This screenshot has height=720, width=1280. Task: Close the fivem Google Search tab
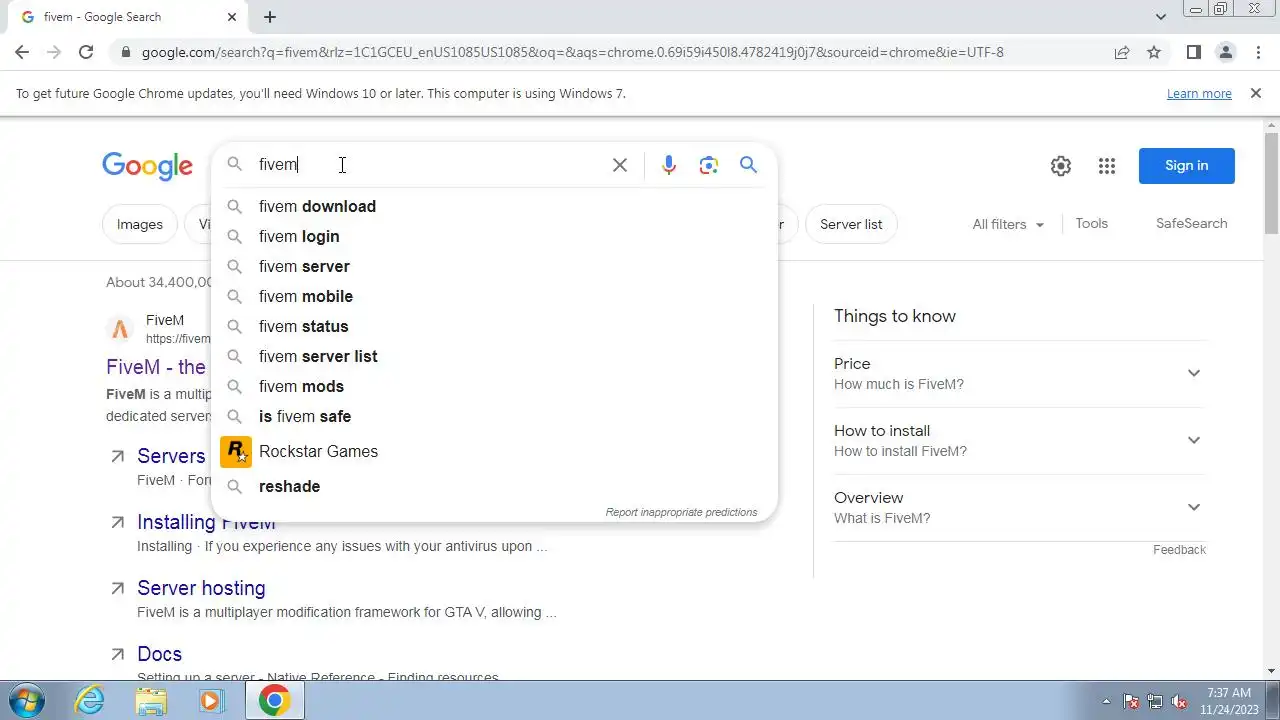point(232,17)
